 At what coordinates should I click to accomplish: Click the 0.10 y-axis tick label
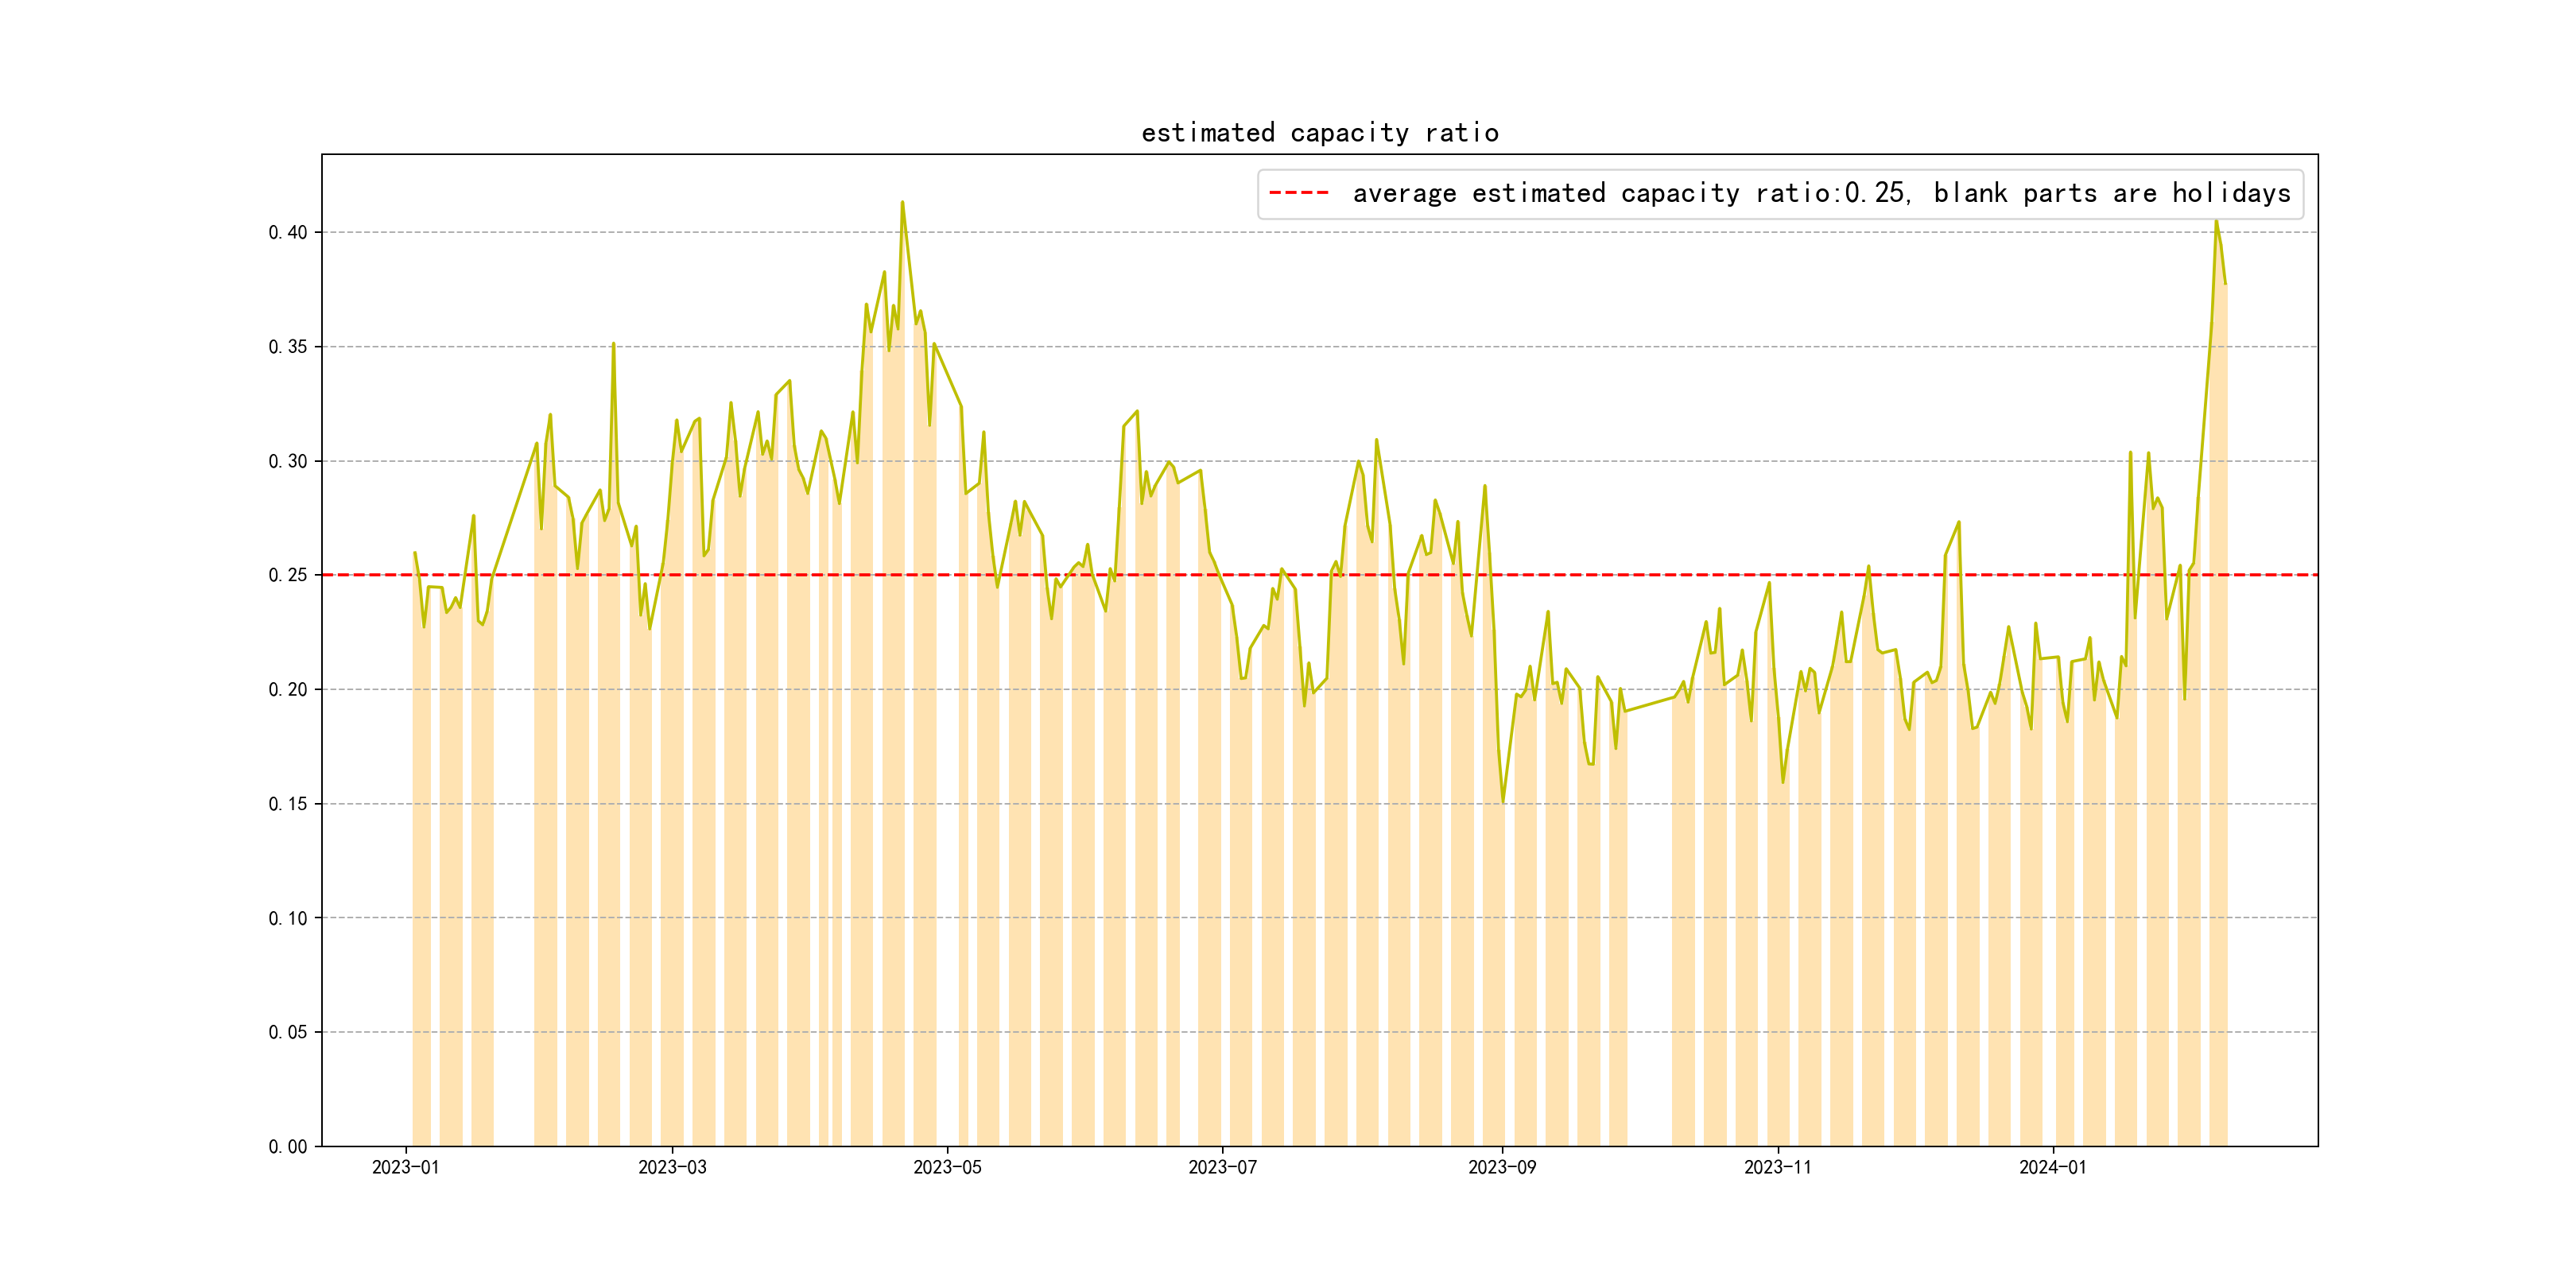click(x=288, y=918)
